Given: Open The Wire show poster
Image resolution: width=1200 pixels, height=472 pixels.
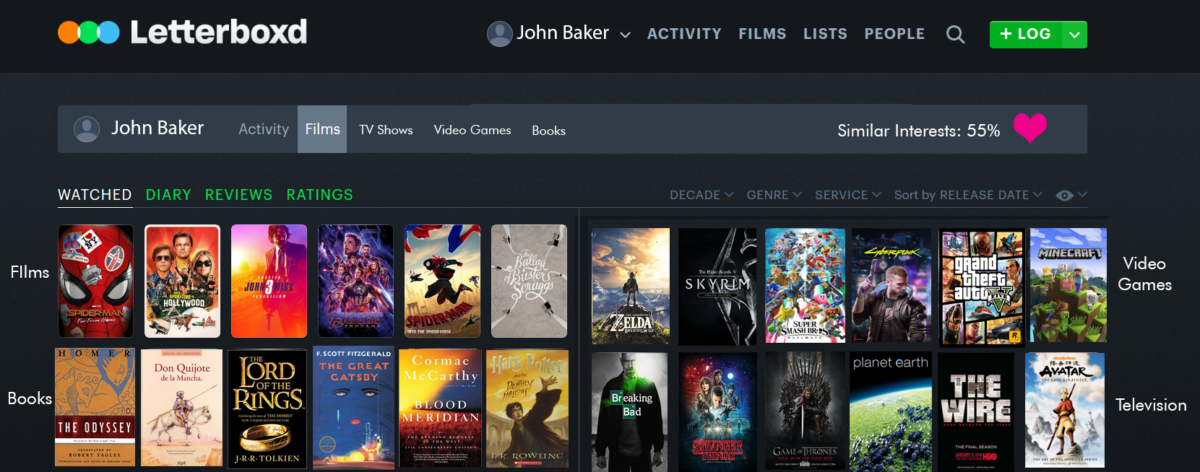Looking at the screenshot, I should pos(977,411).
